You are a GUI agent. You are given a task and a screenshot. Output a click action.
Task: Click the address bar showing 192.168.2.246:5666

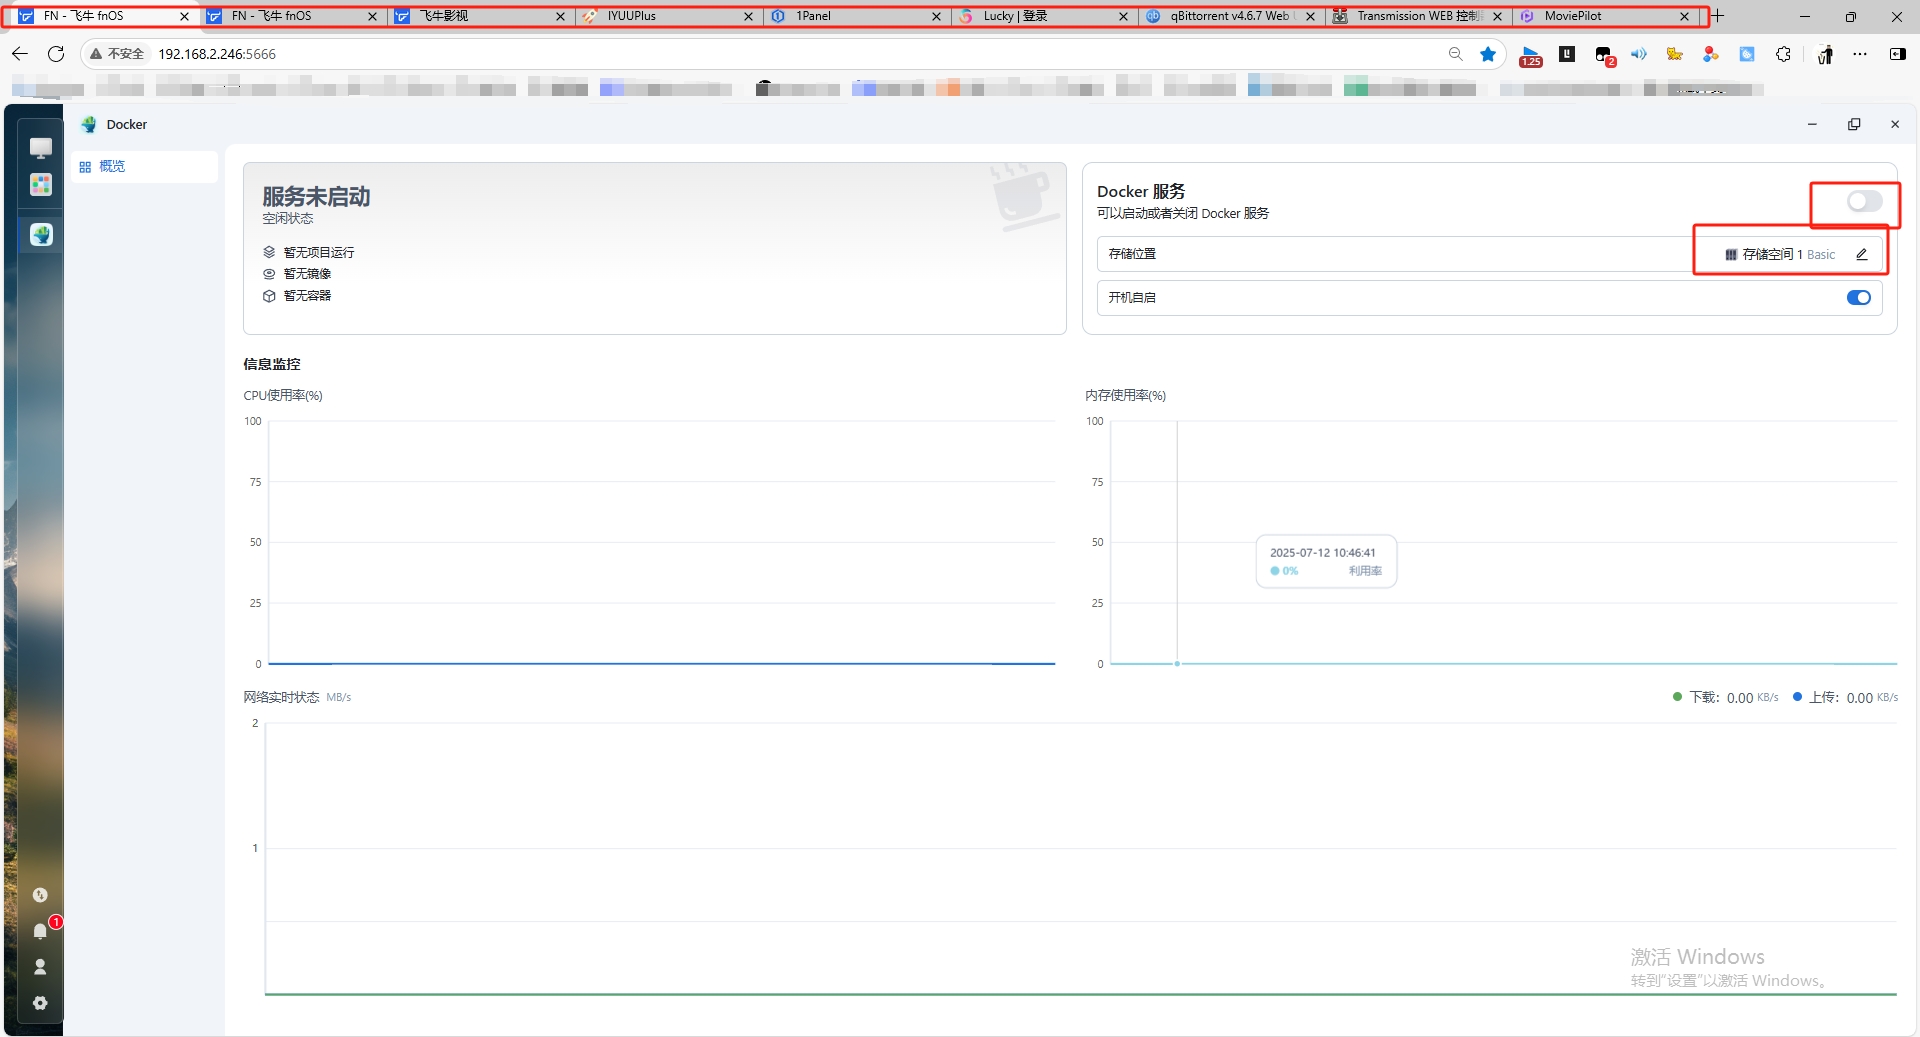tap(700, 54)
